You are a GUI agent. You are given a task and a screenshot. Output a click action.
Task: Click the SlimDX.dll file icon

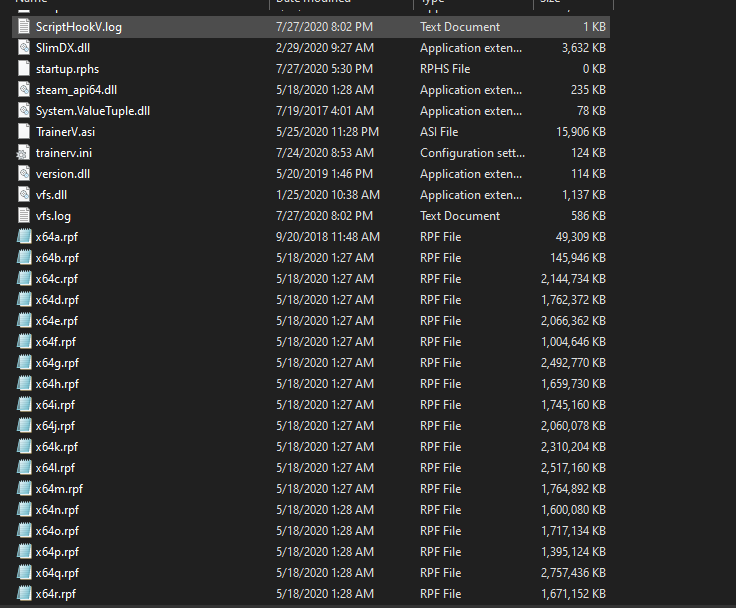[x=25, y=48]
